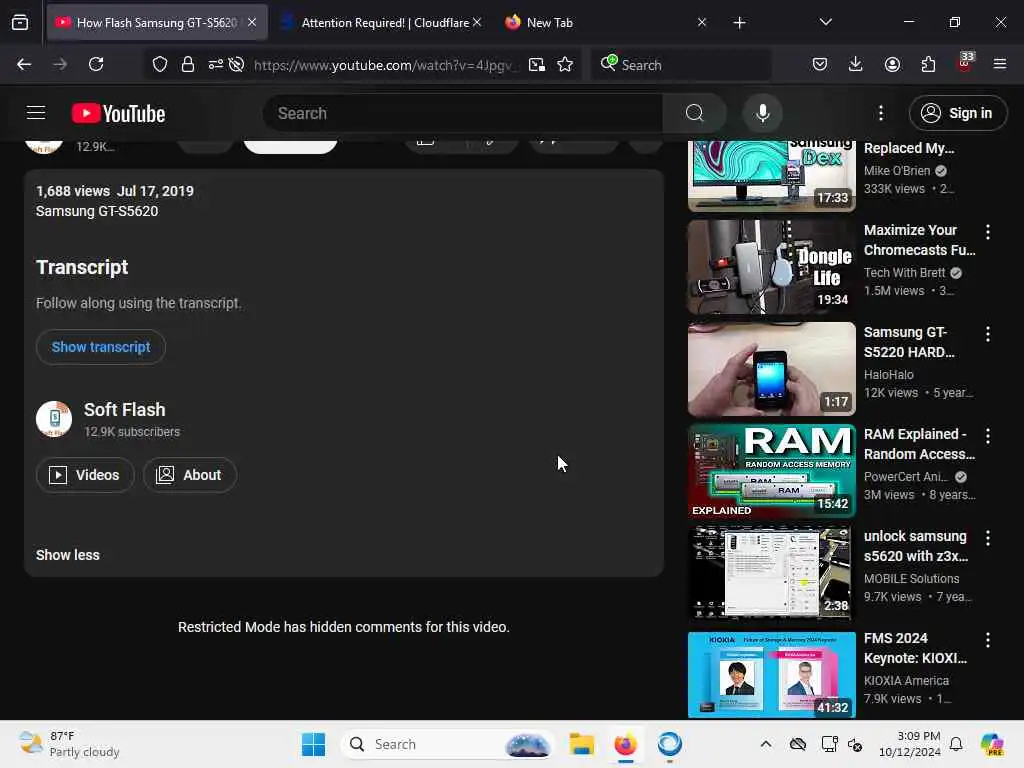The width and height of the screenshot is (1024, 768).
Task: Open the Firefox application menu
Action: (999, 64)
